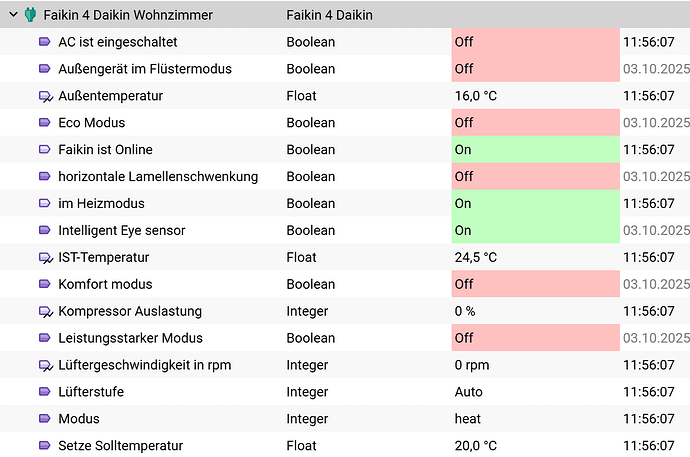This screenshot has width=690, height=457.
Task: Click the tag icon beside Eco Modus
Action: click(x=44, y=123)
